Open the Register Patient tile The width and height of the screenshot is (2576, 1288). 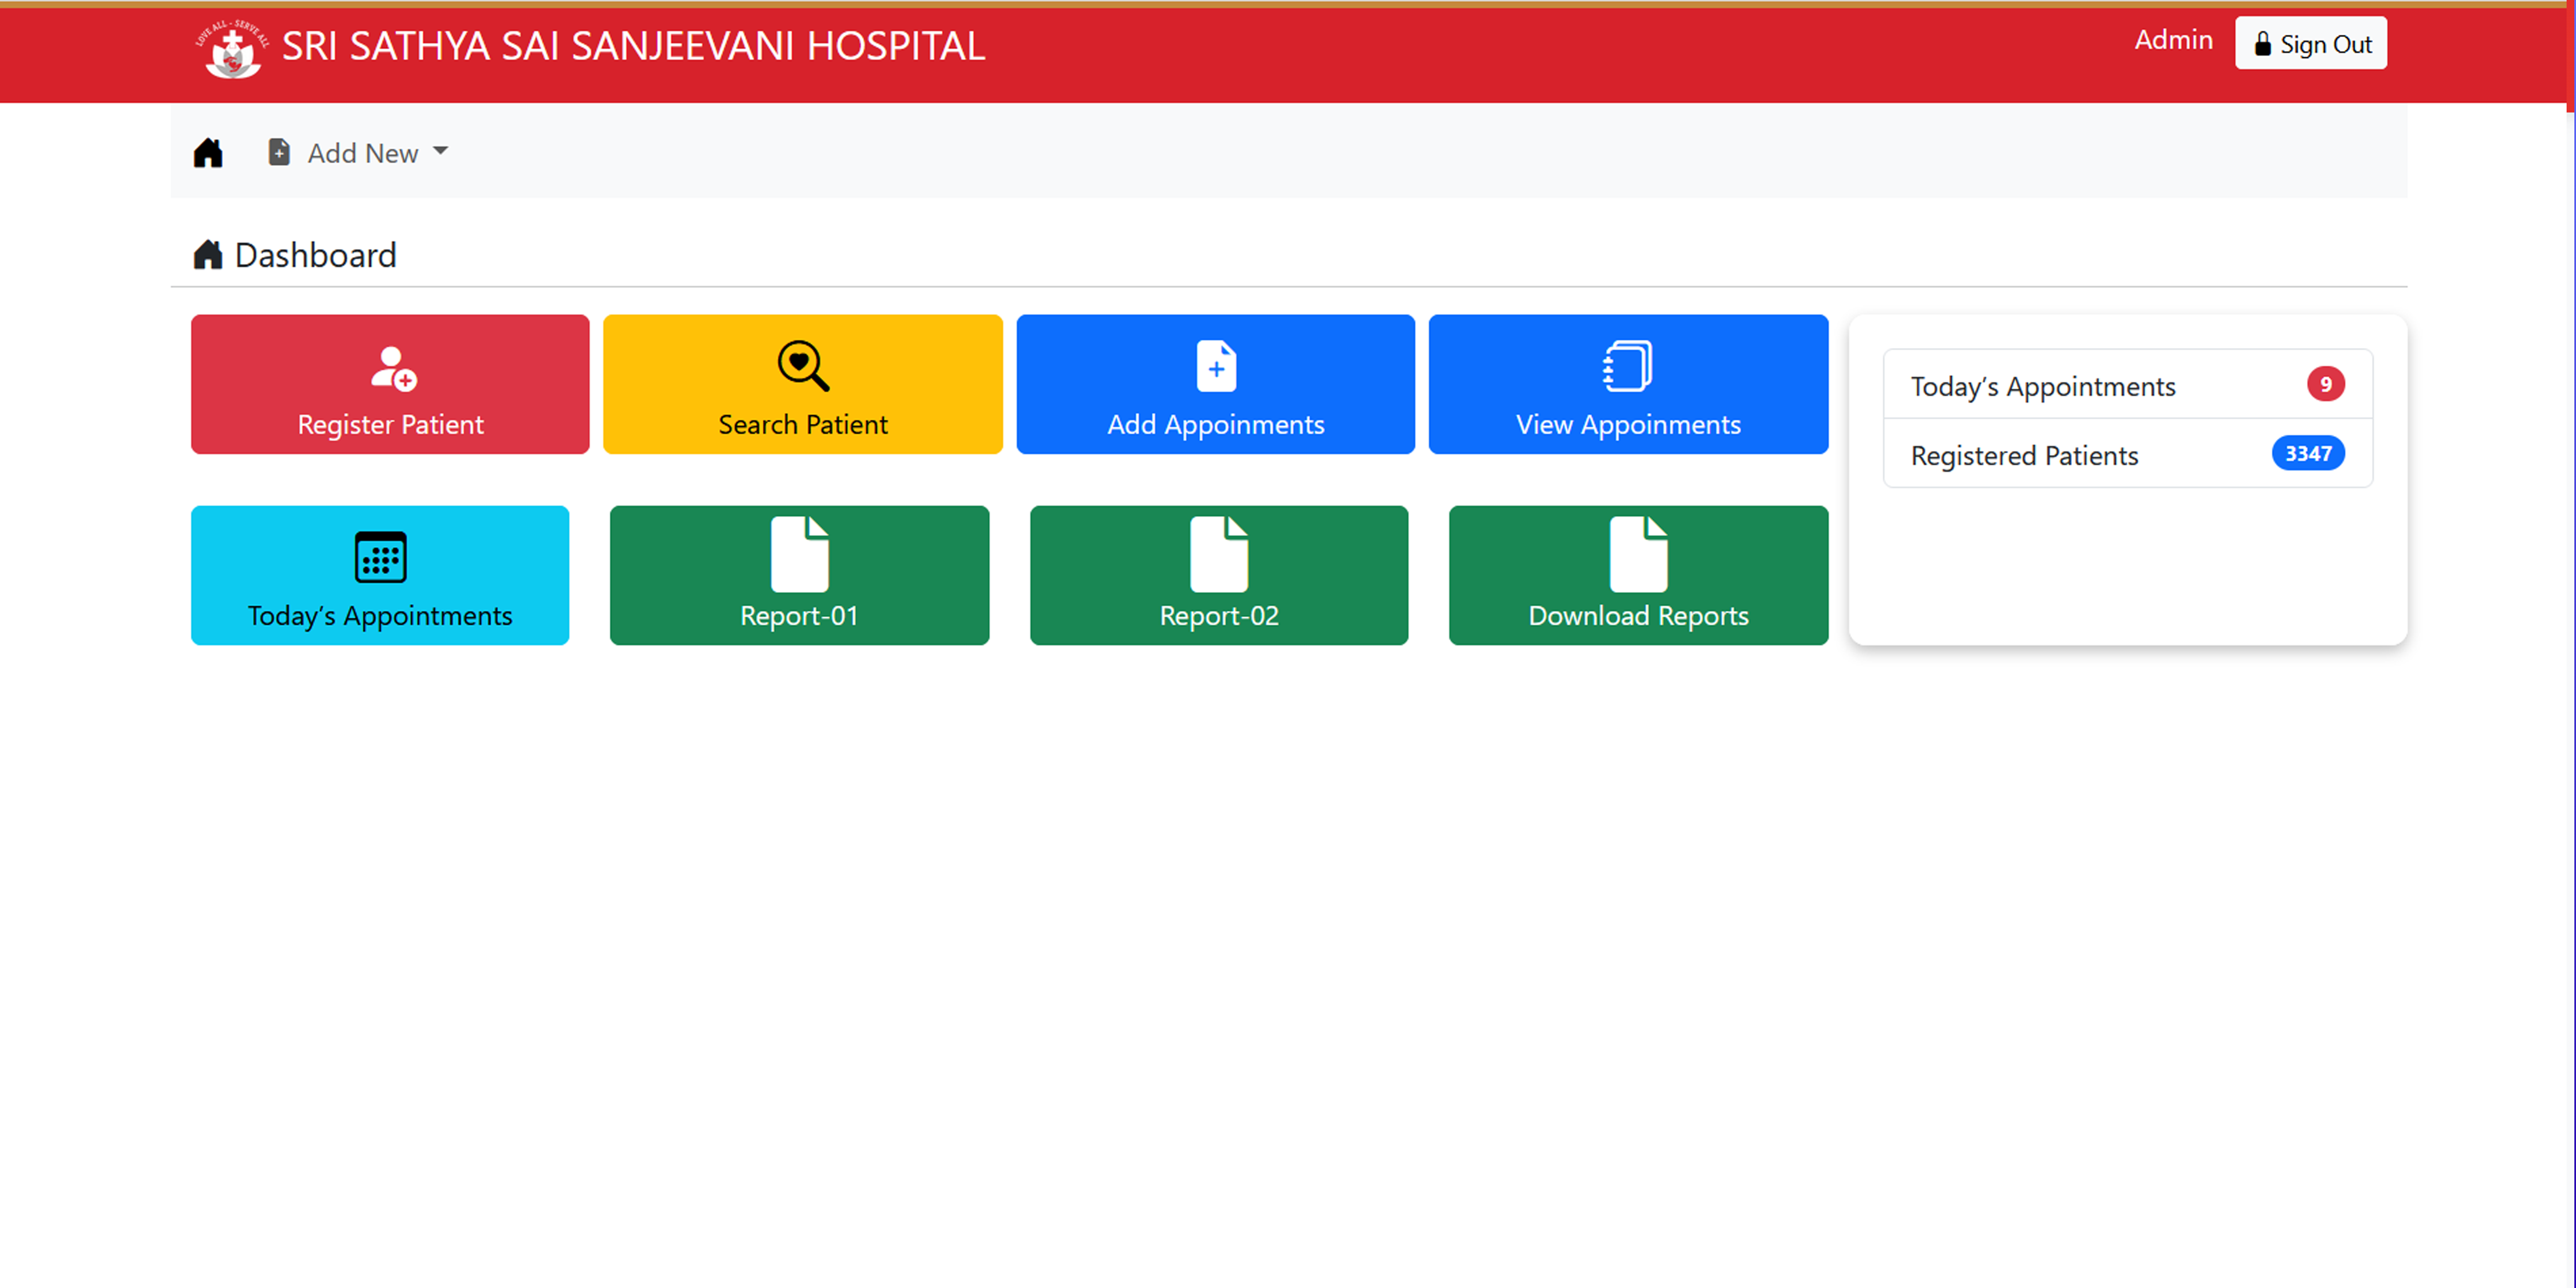[x=390, y=384]
